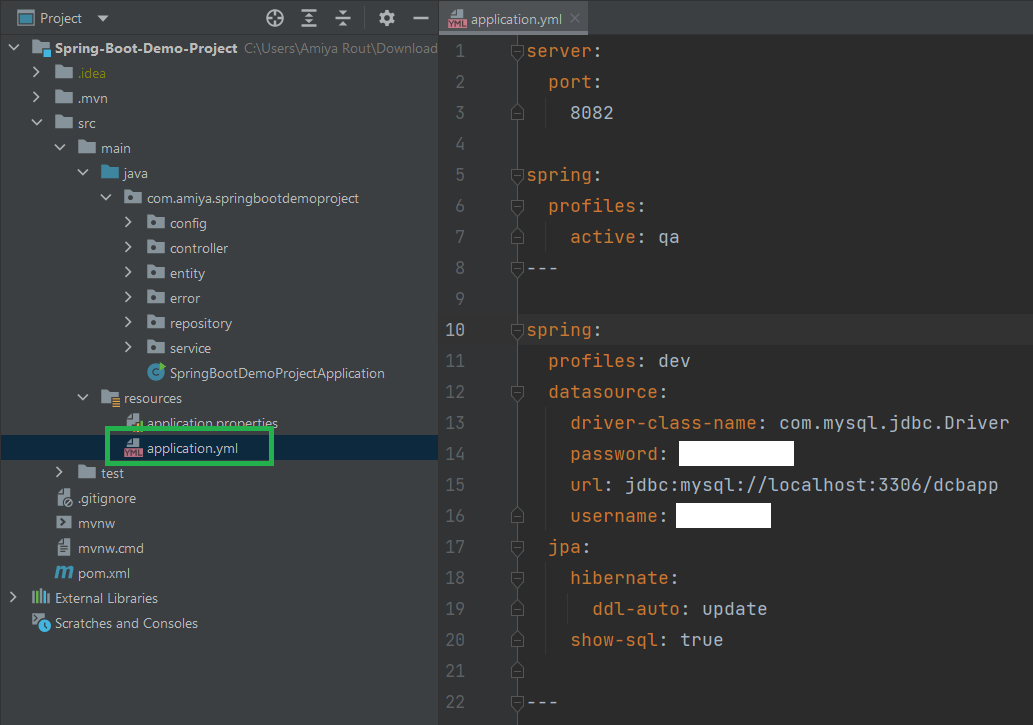1033x725 pixels.
Task: Collapse the src folder
Action: [x=38, y=122]
